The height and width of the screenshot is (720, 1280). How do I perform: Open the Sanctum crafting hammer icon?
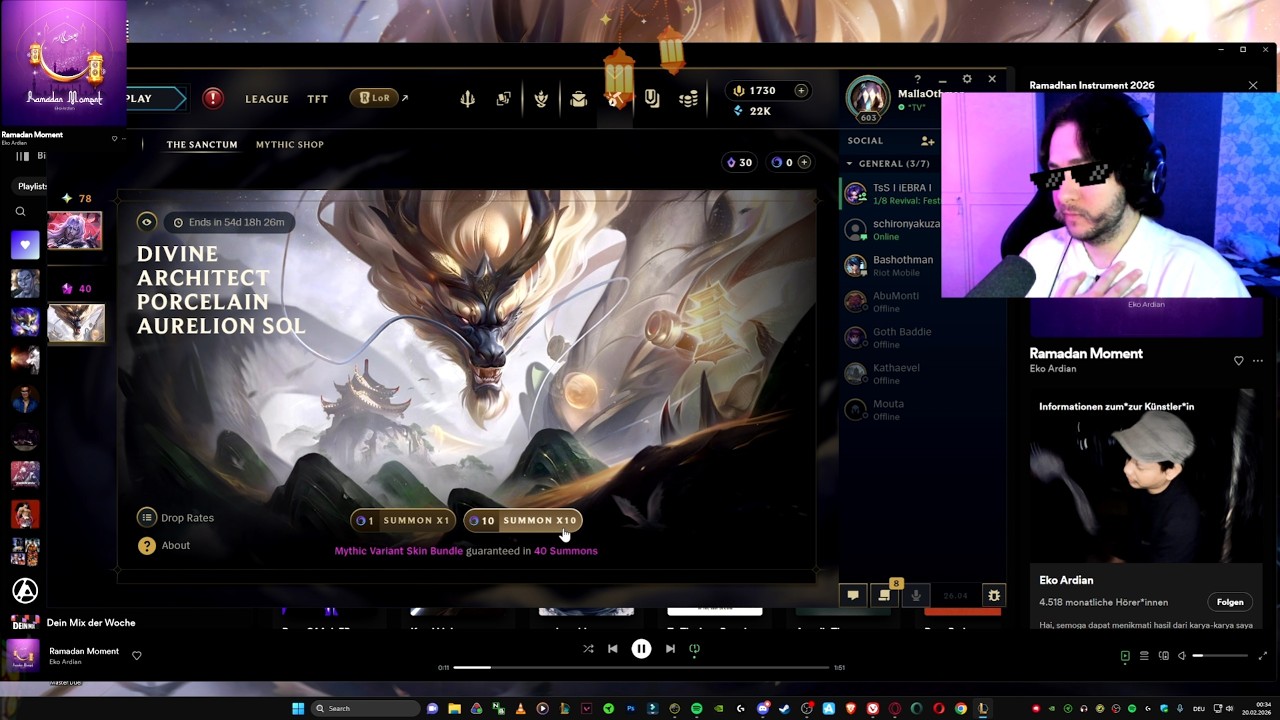[x=615, y=98]
